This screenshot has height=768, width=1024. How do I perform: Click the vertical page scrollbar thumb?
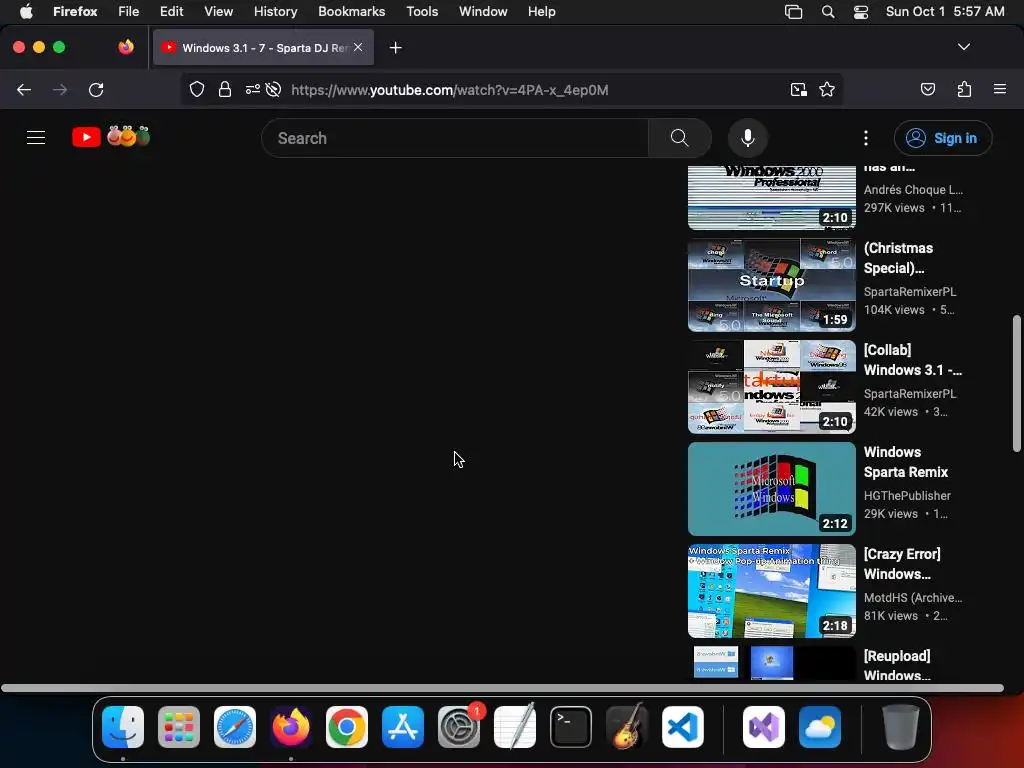(1016, 383)
